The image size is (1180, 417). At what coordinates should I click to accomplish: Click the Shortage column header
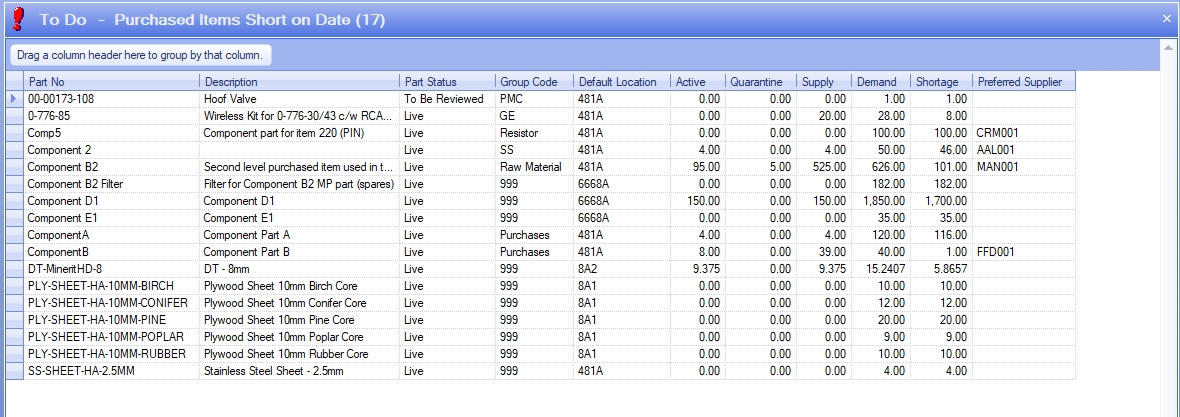pos(940,82)
